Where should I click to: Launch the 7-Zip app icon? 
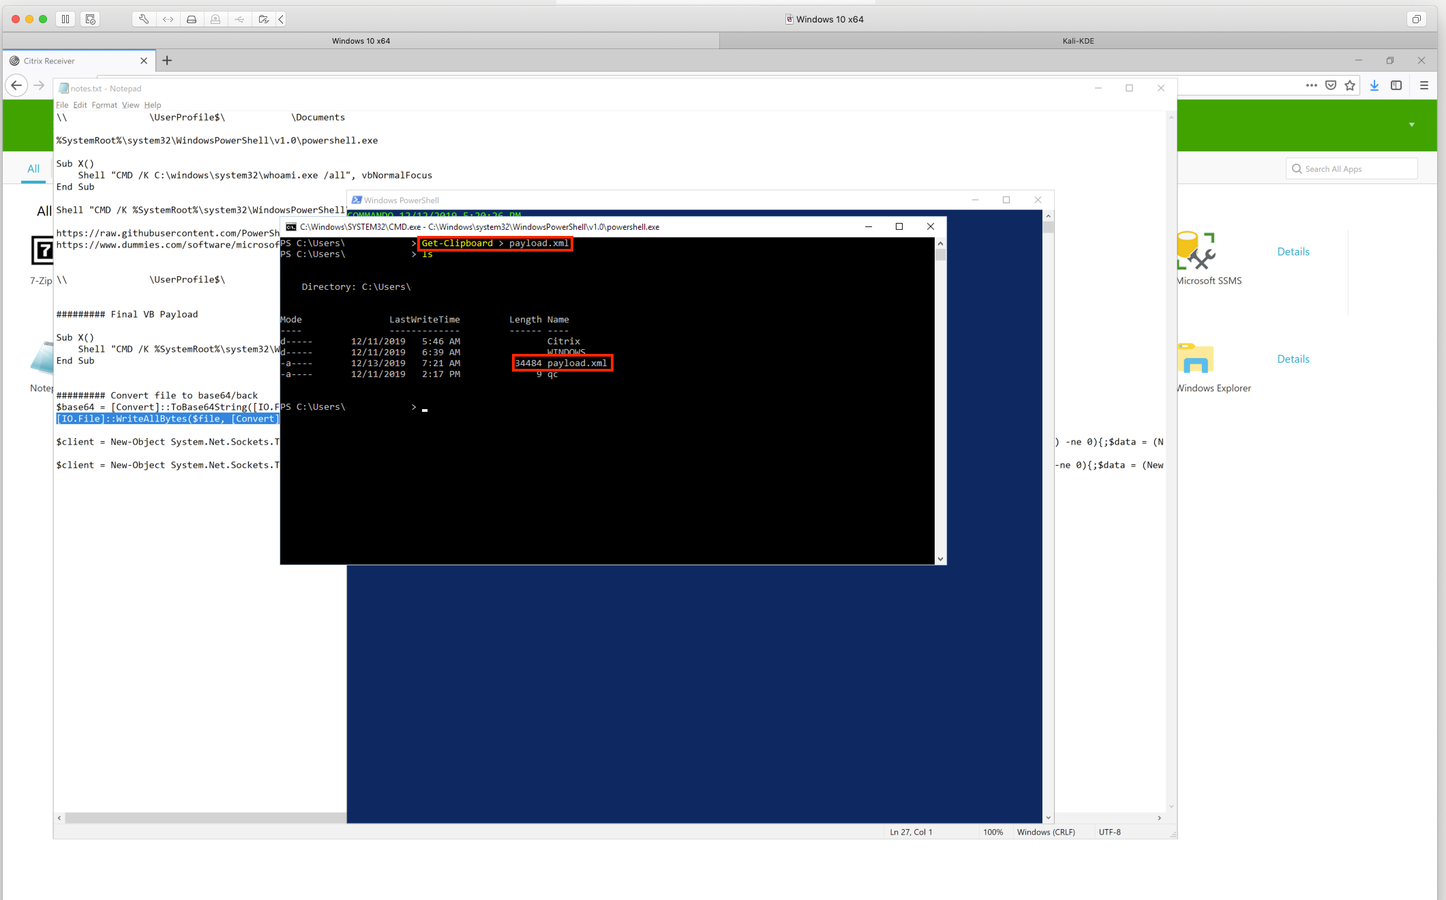[42, 250]
